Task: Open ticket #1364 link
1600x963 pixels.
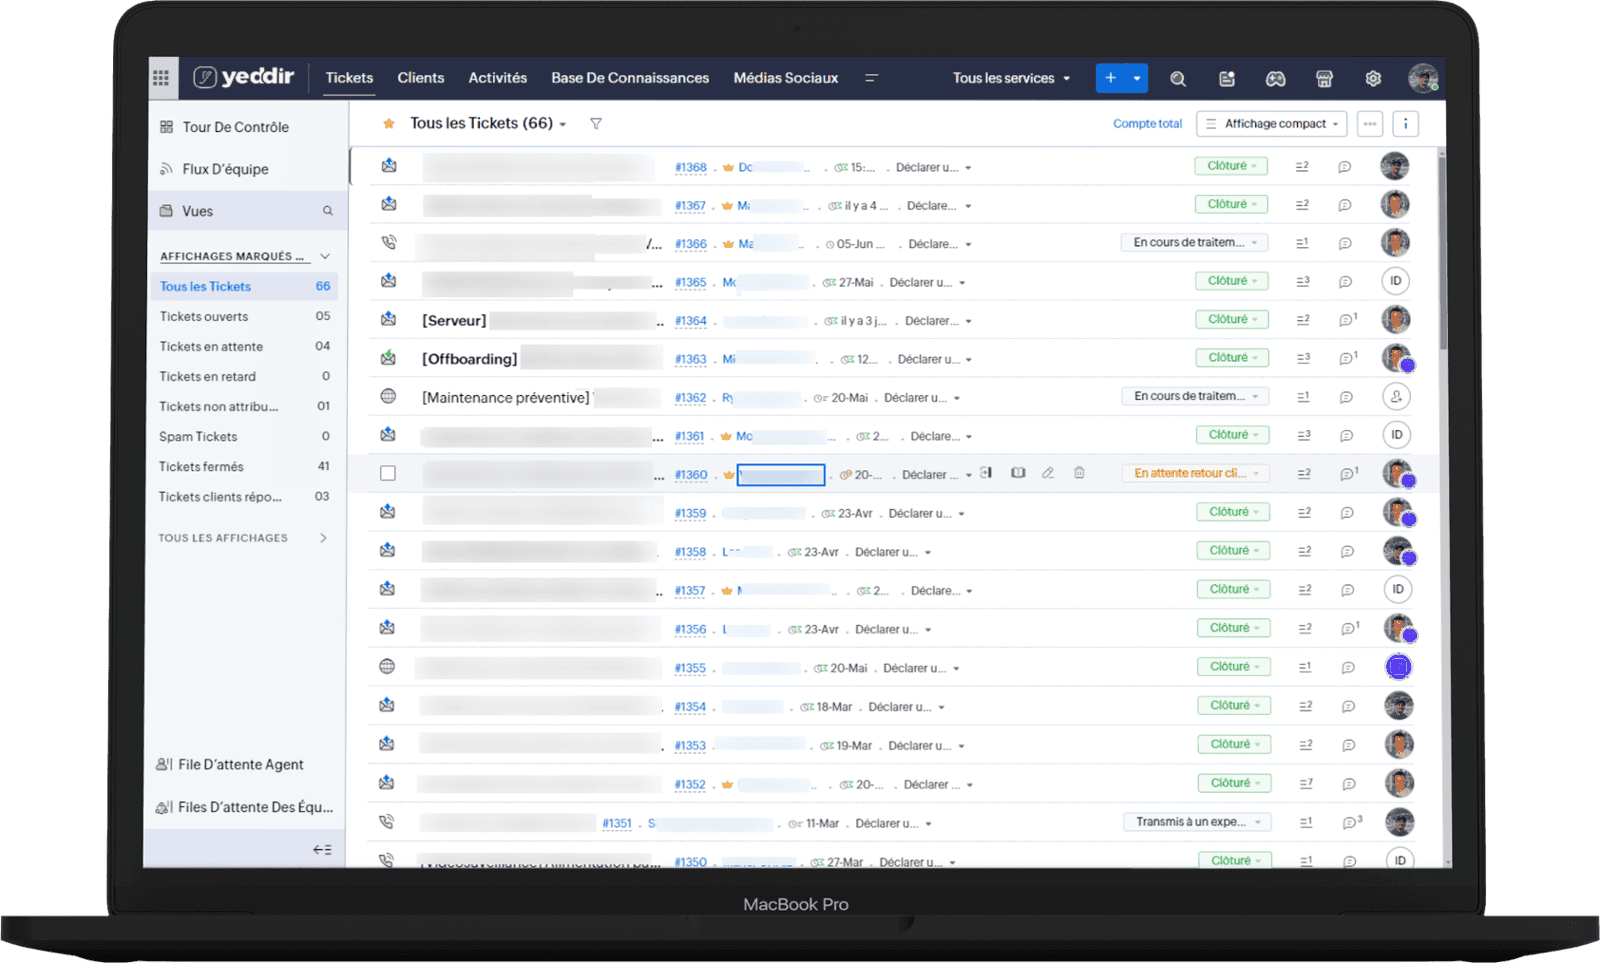Action: pyautogui.click(x=690, y=321)
